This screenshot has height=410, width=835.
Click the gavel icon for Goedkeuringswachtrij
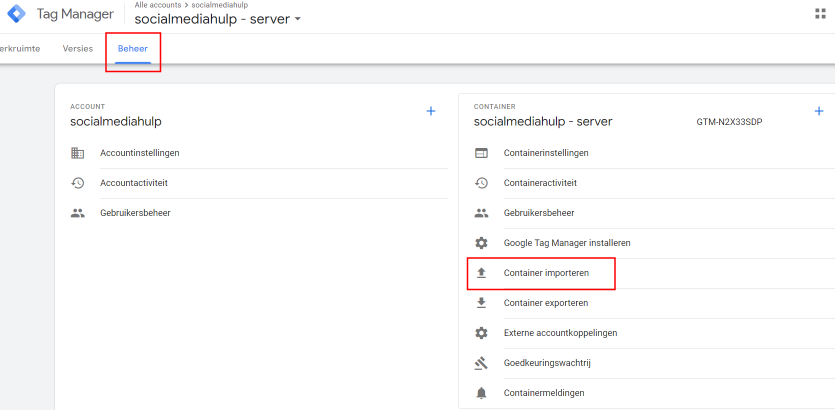point(481,363)
